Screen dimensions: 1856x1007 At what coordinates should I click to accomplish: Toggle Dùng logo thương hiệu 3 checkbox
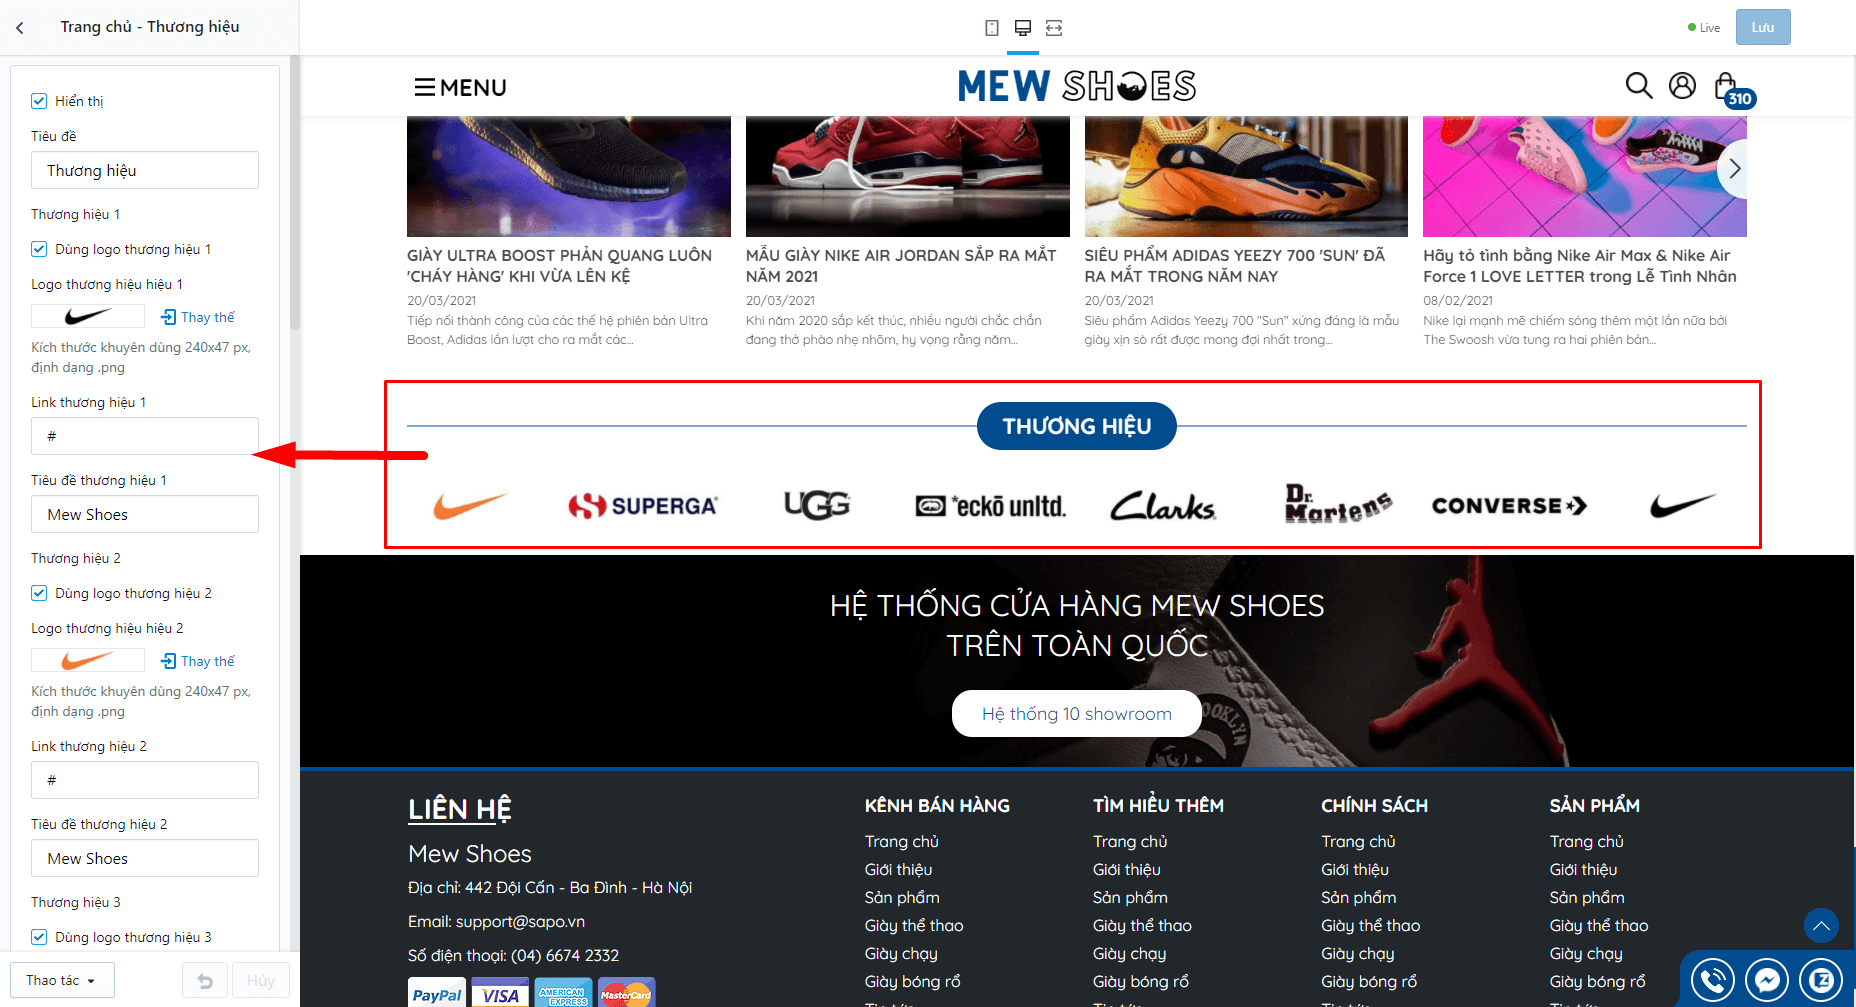coord(39,937)
